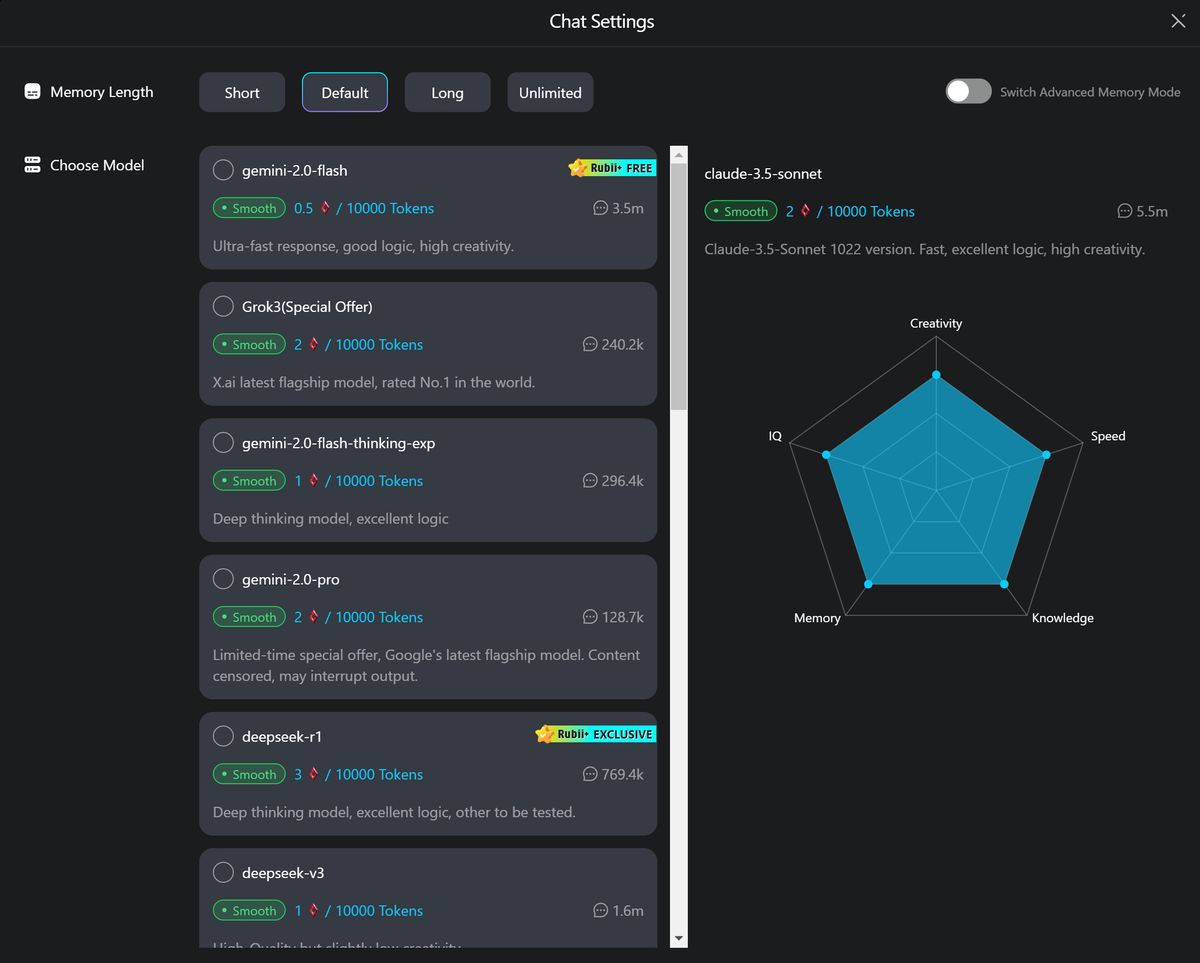Select the gemini-2.0-flash radio button
1200x963 pixels.
(224, 170)
